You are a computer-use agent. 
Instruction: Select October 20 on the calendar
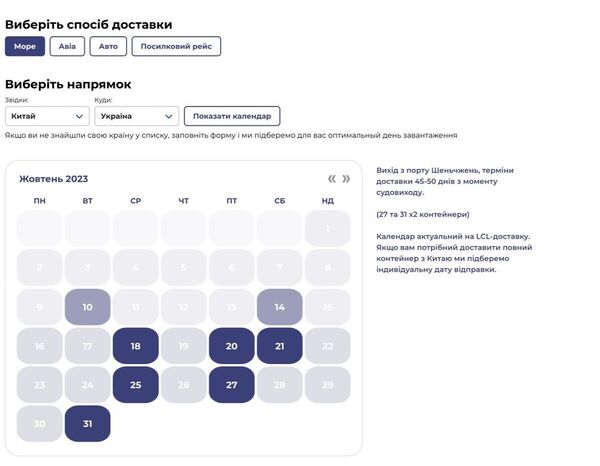click(x=232, y=346)
